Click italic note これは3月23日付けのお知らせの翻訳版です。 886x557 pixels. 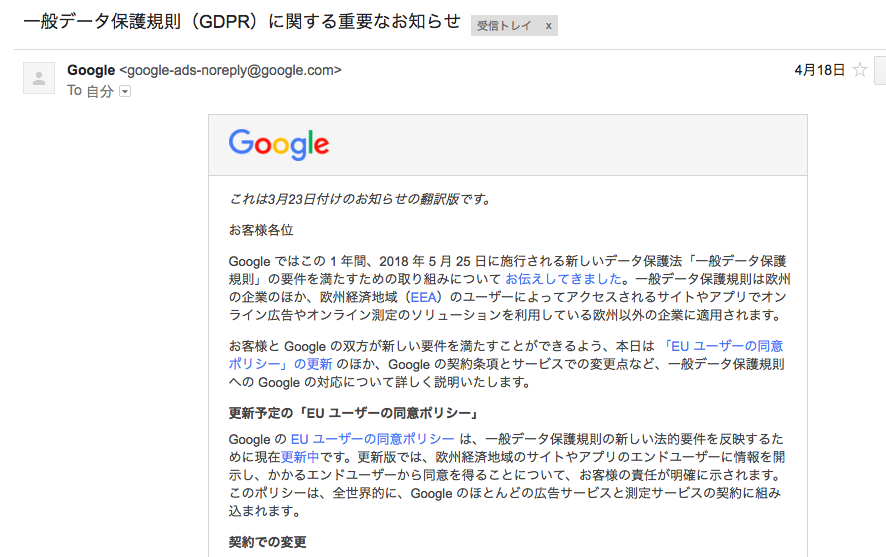click(360, 199)
